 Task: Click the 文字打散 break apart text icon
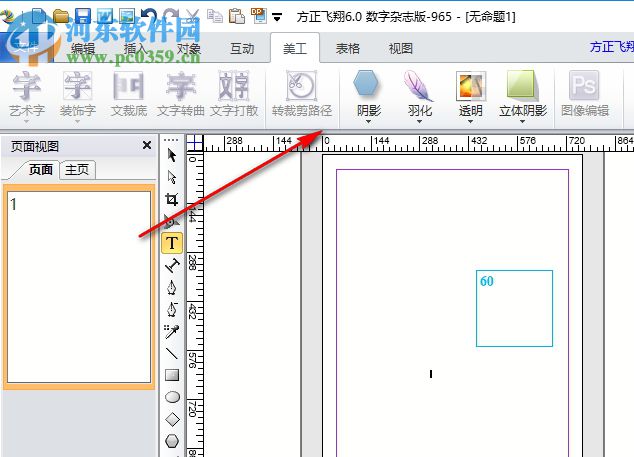pos(233,85)
